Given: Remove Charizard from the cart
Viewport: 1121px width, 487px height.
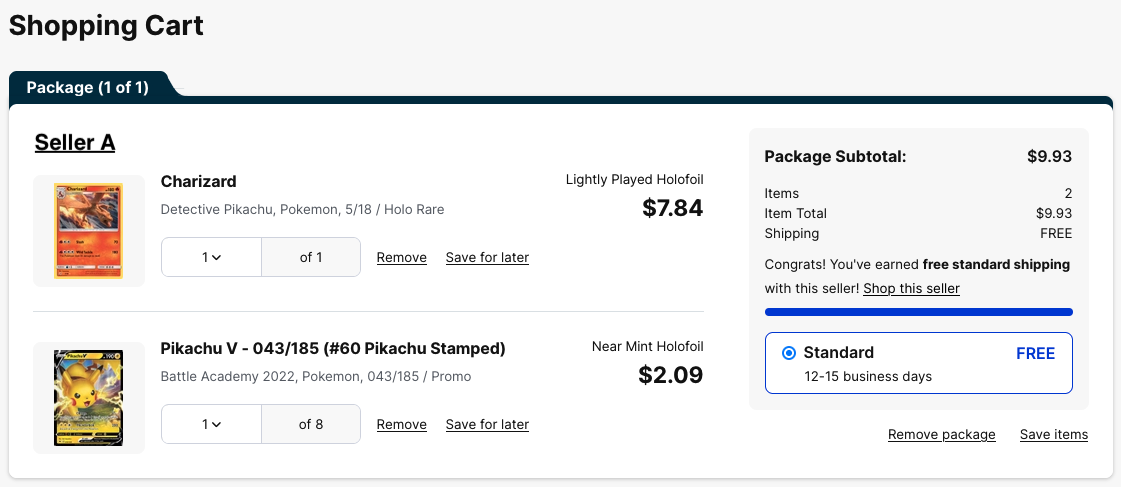Looking at the screenshot, I should pos(402,257).
